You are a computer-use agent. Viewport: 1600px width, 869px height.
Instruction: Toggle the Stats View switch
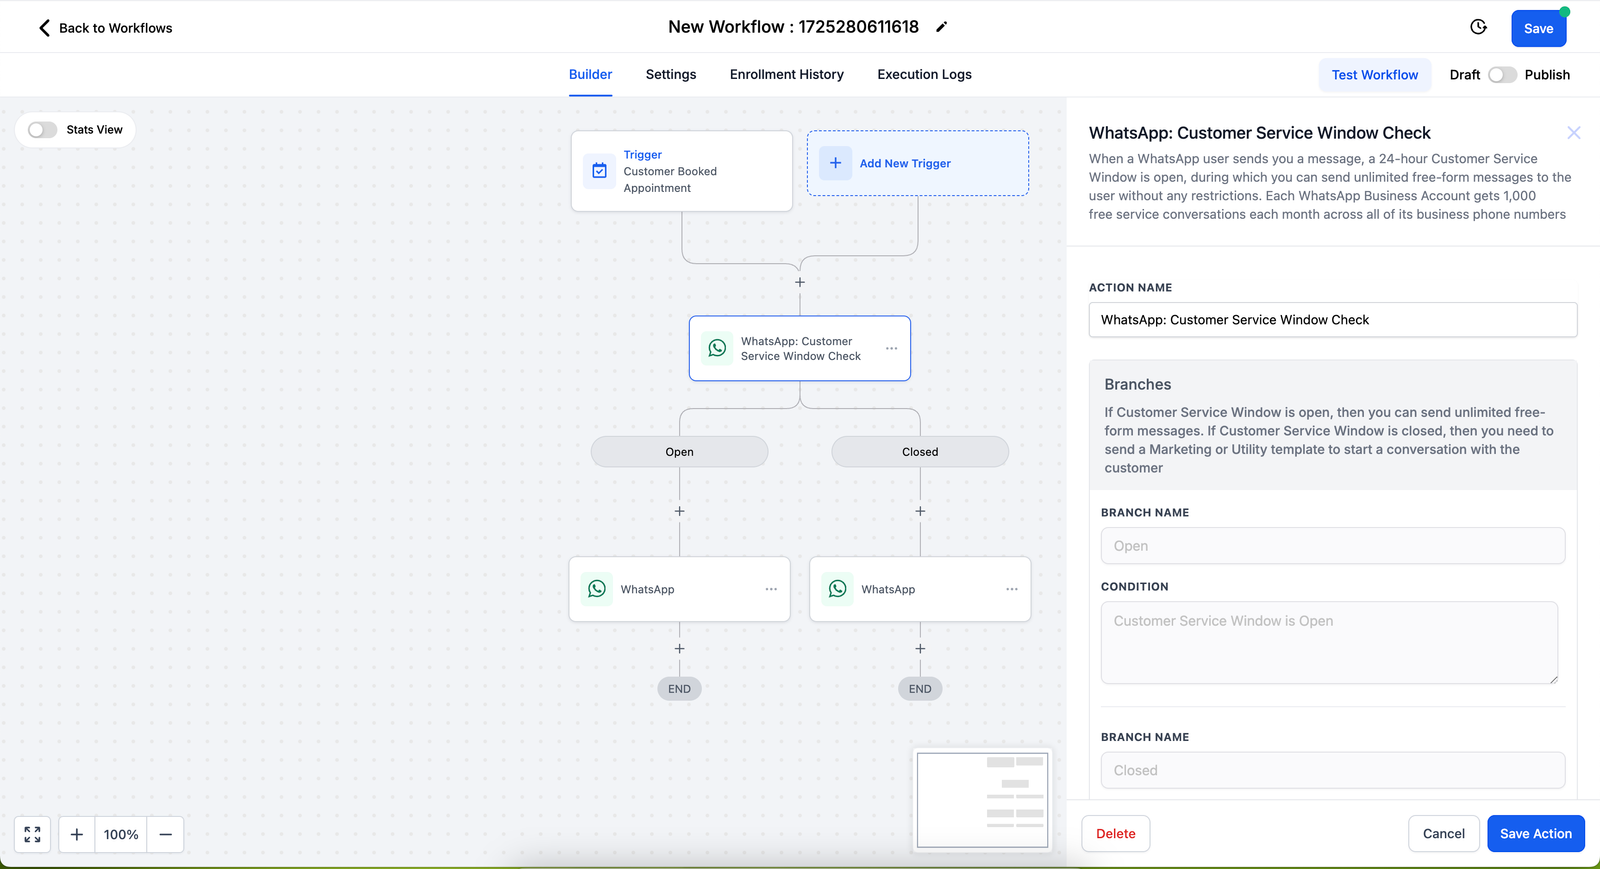[x=43, y=130]
